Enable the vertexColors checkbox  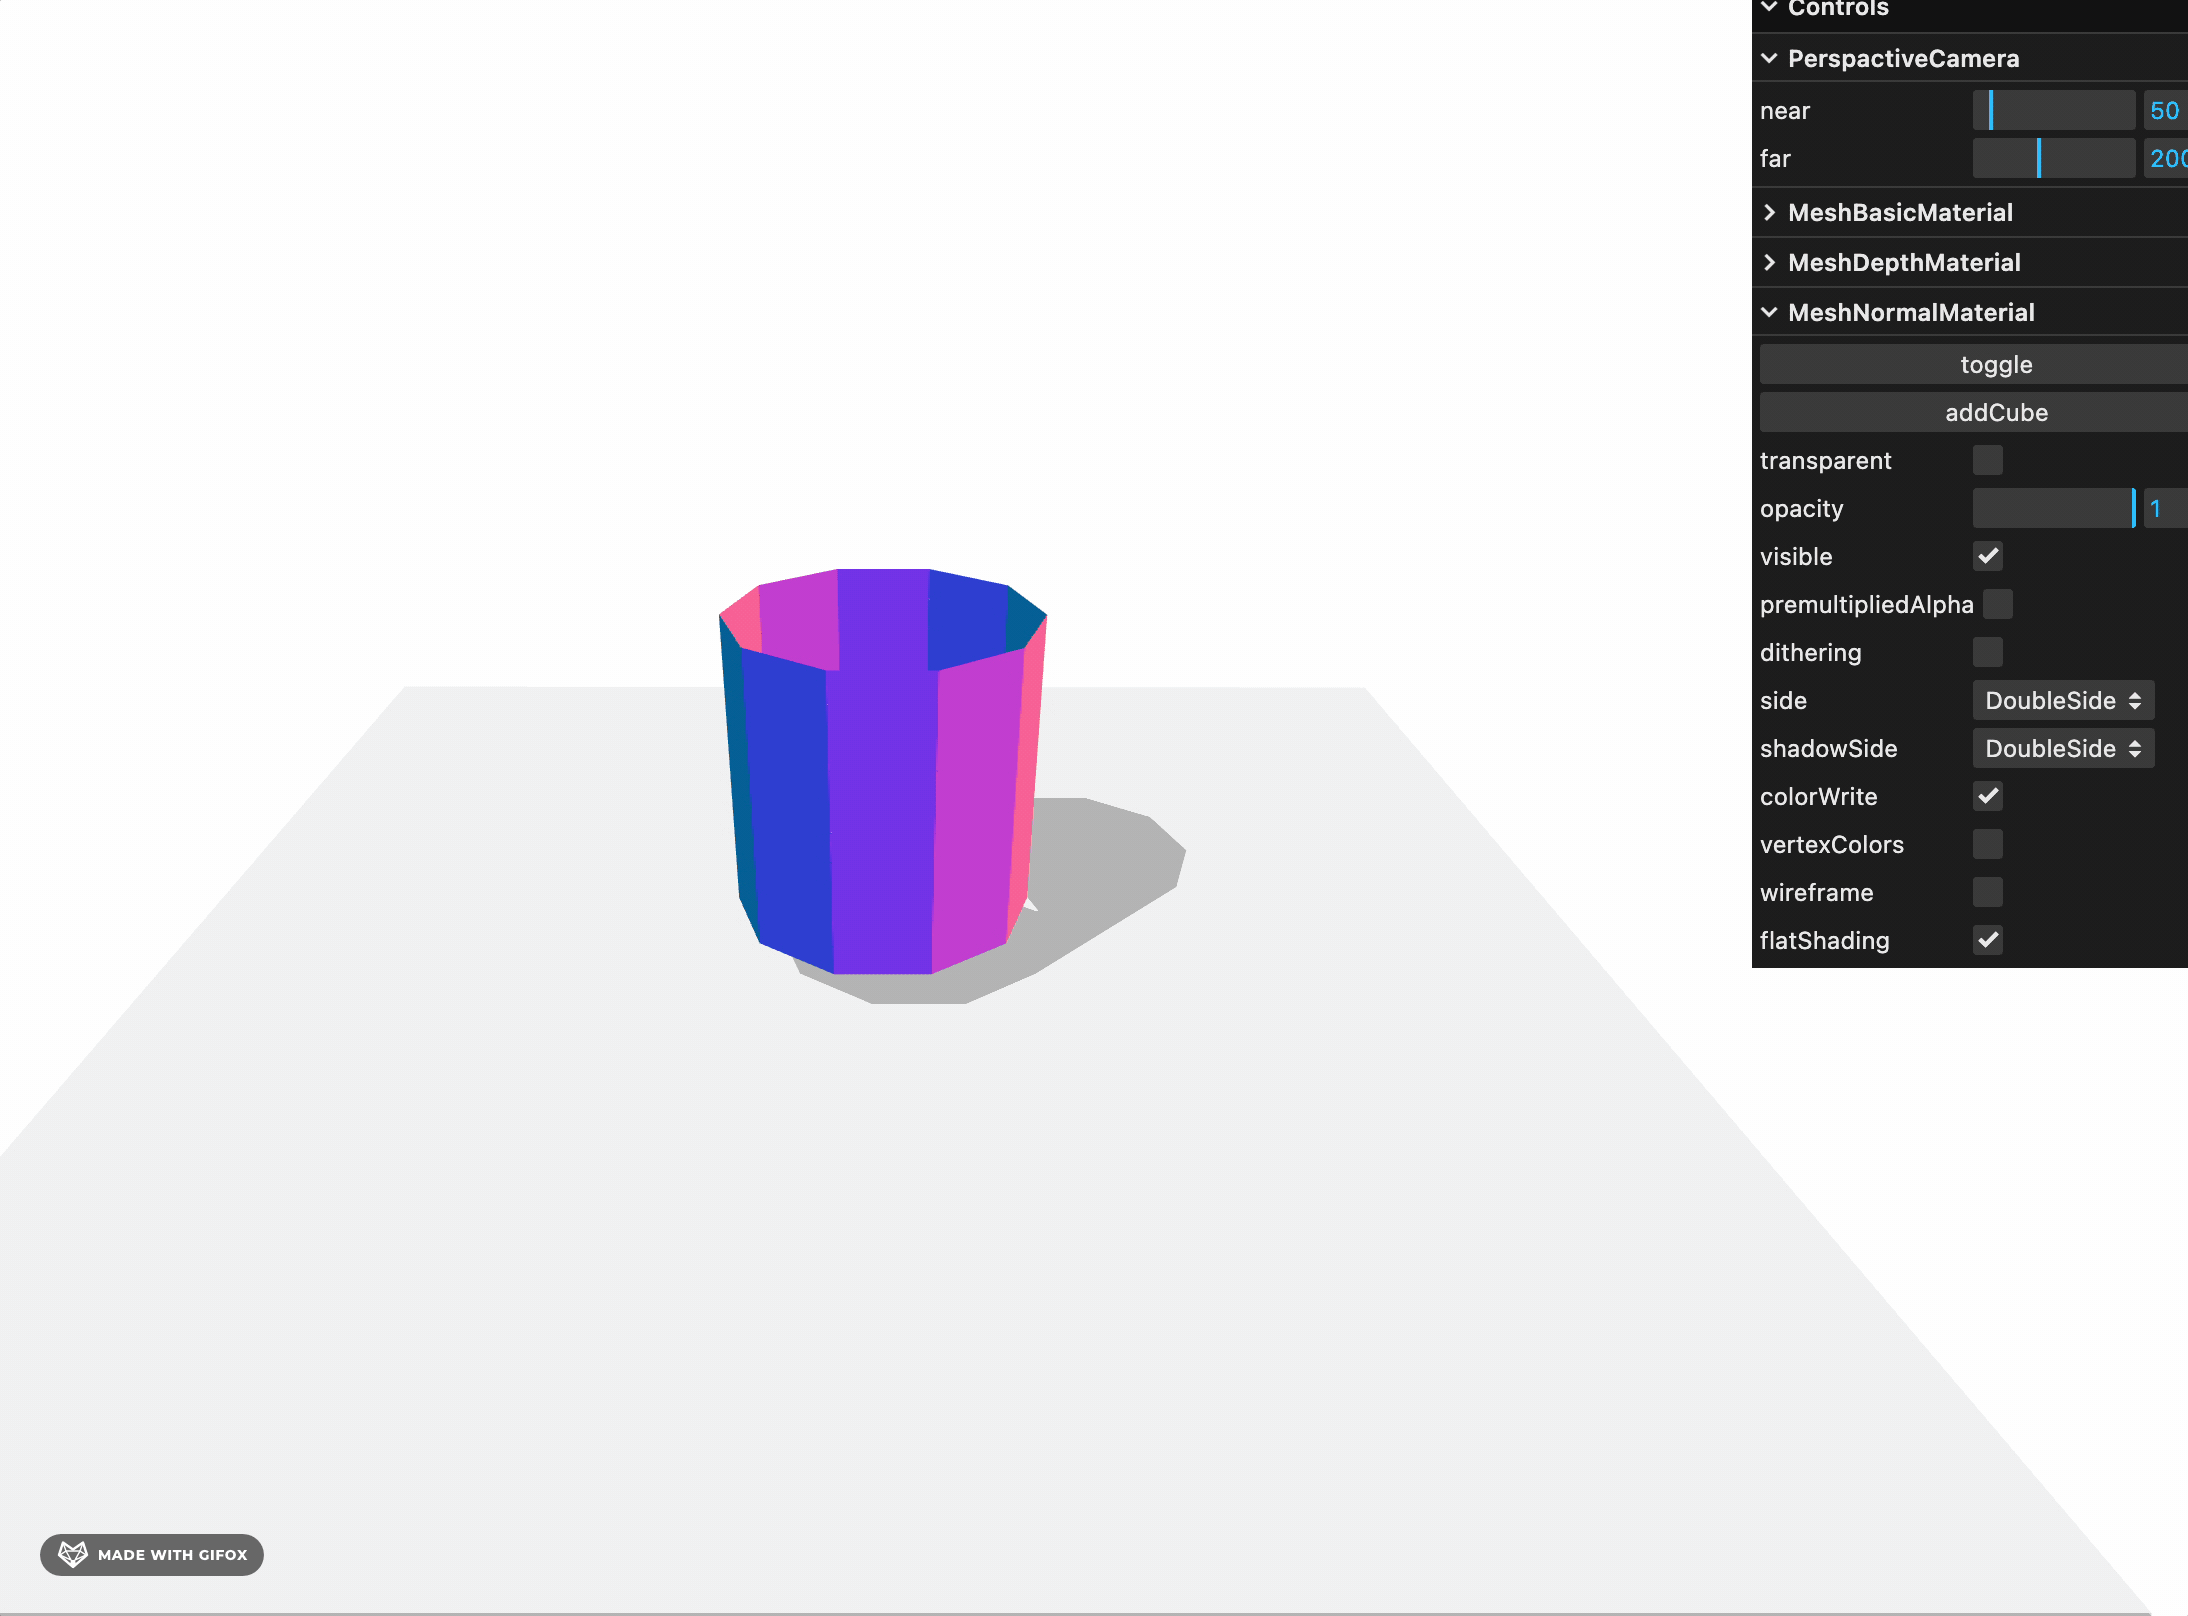coord(1987,844)
